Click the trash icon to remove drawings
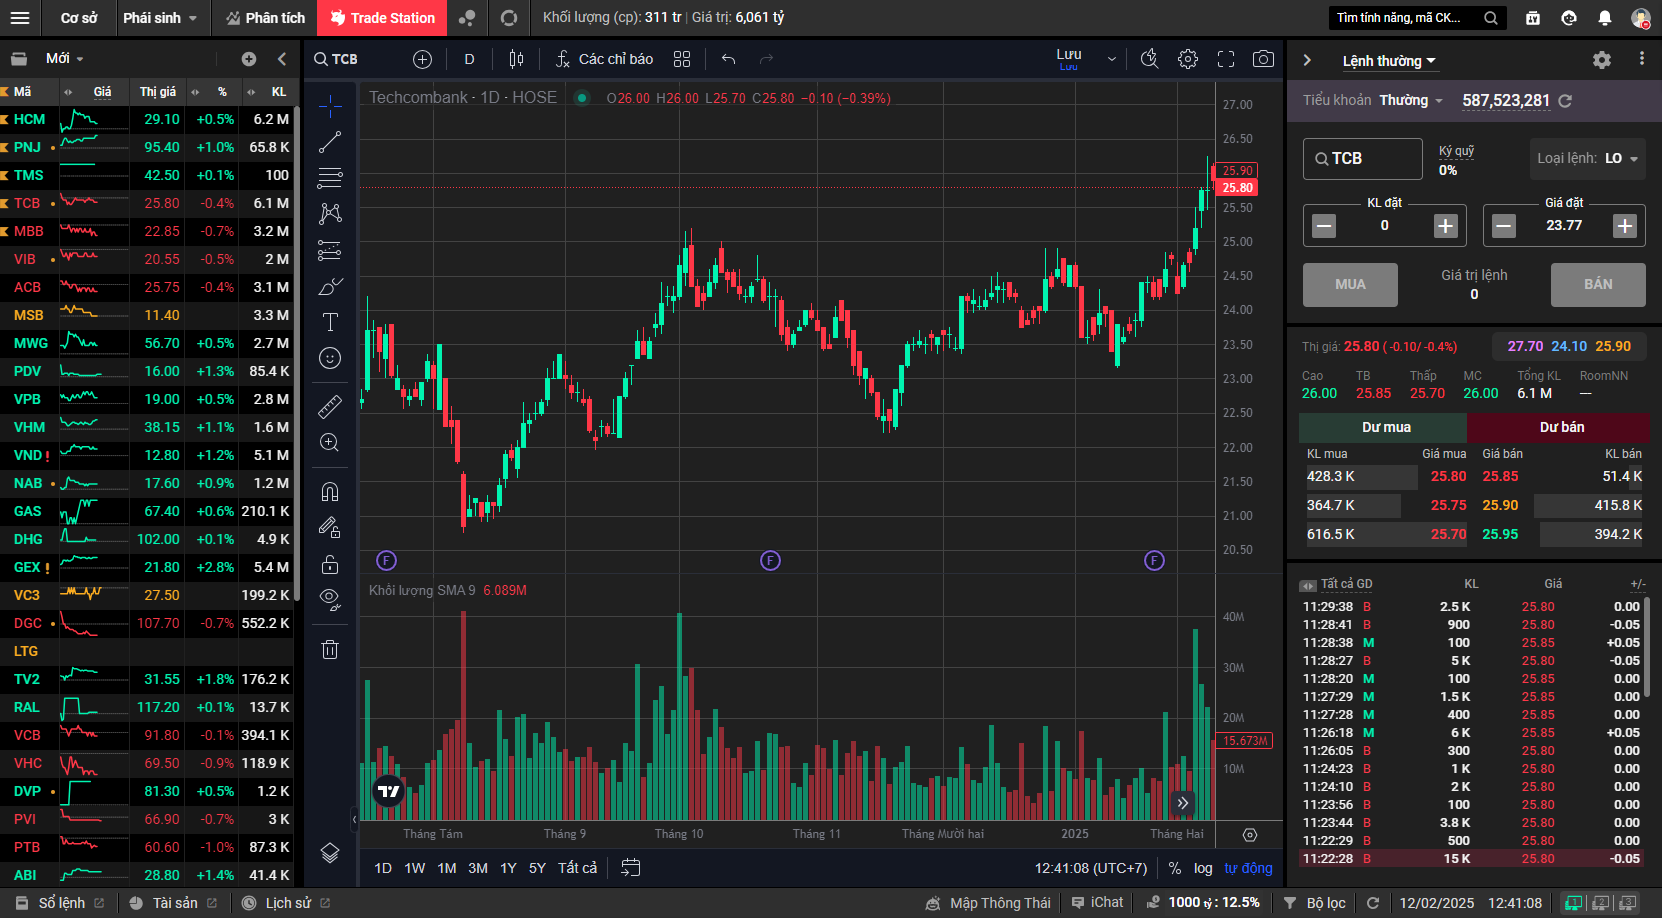The image size is (1662, 918). click(x=330, y=650)
